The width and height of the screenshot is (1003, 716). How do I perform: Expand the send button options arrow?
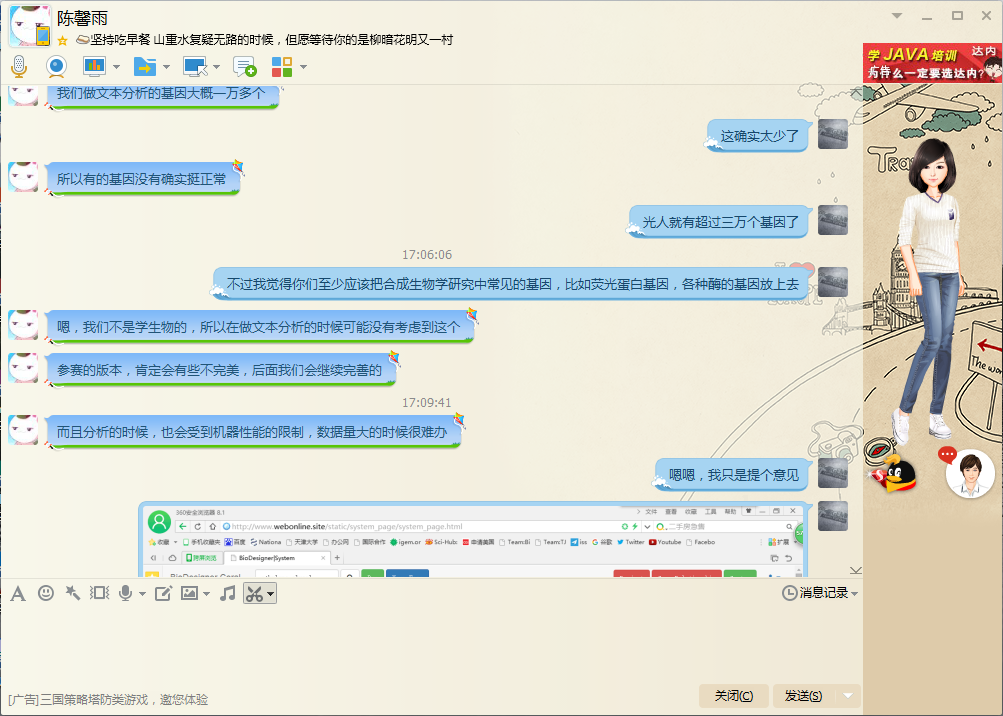tap(848, 696)
